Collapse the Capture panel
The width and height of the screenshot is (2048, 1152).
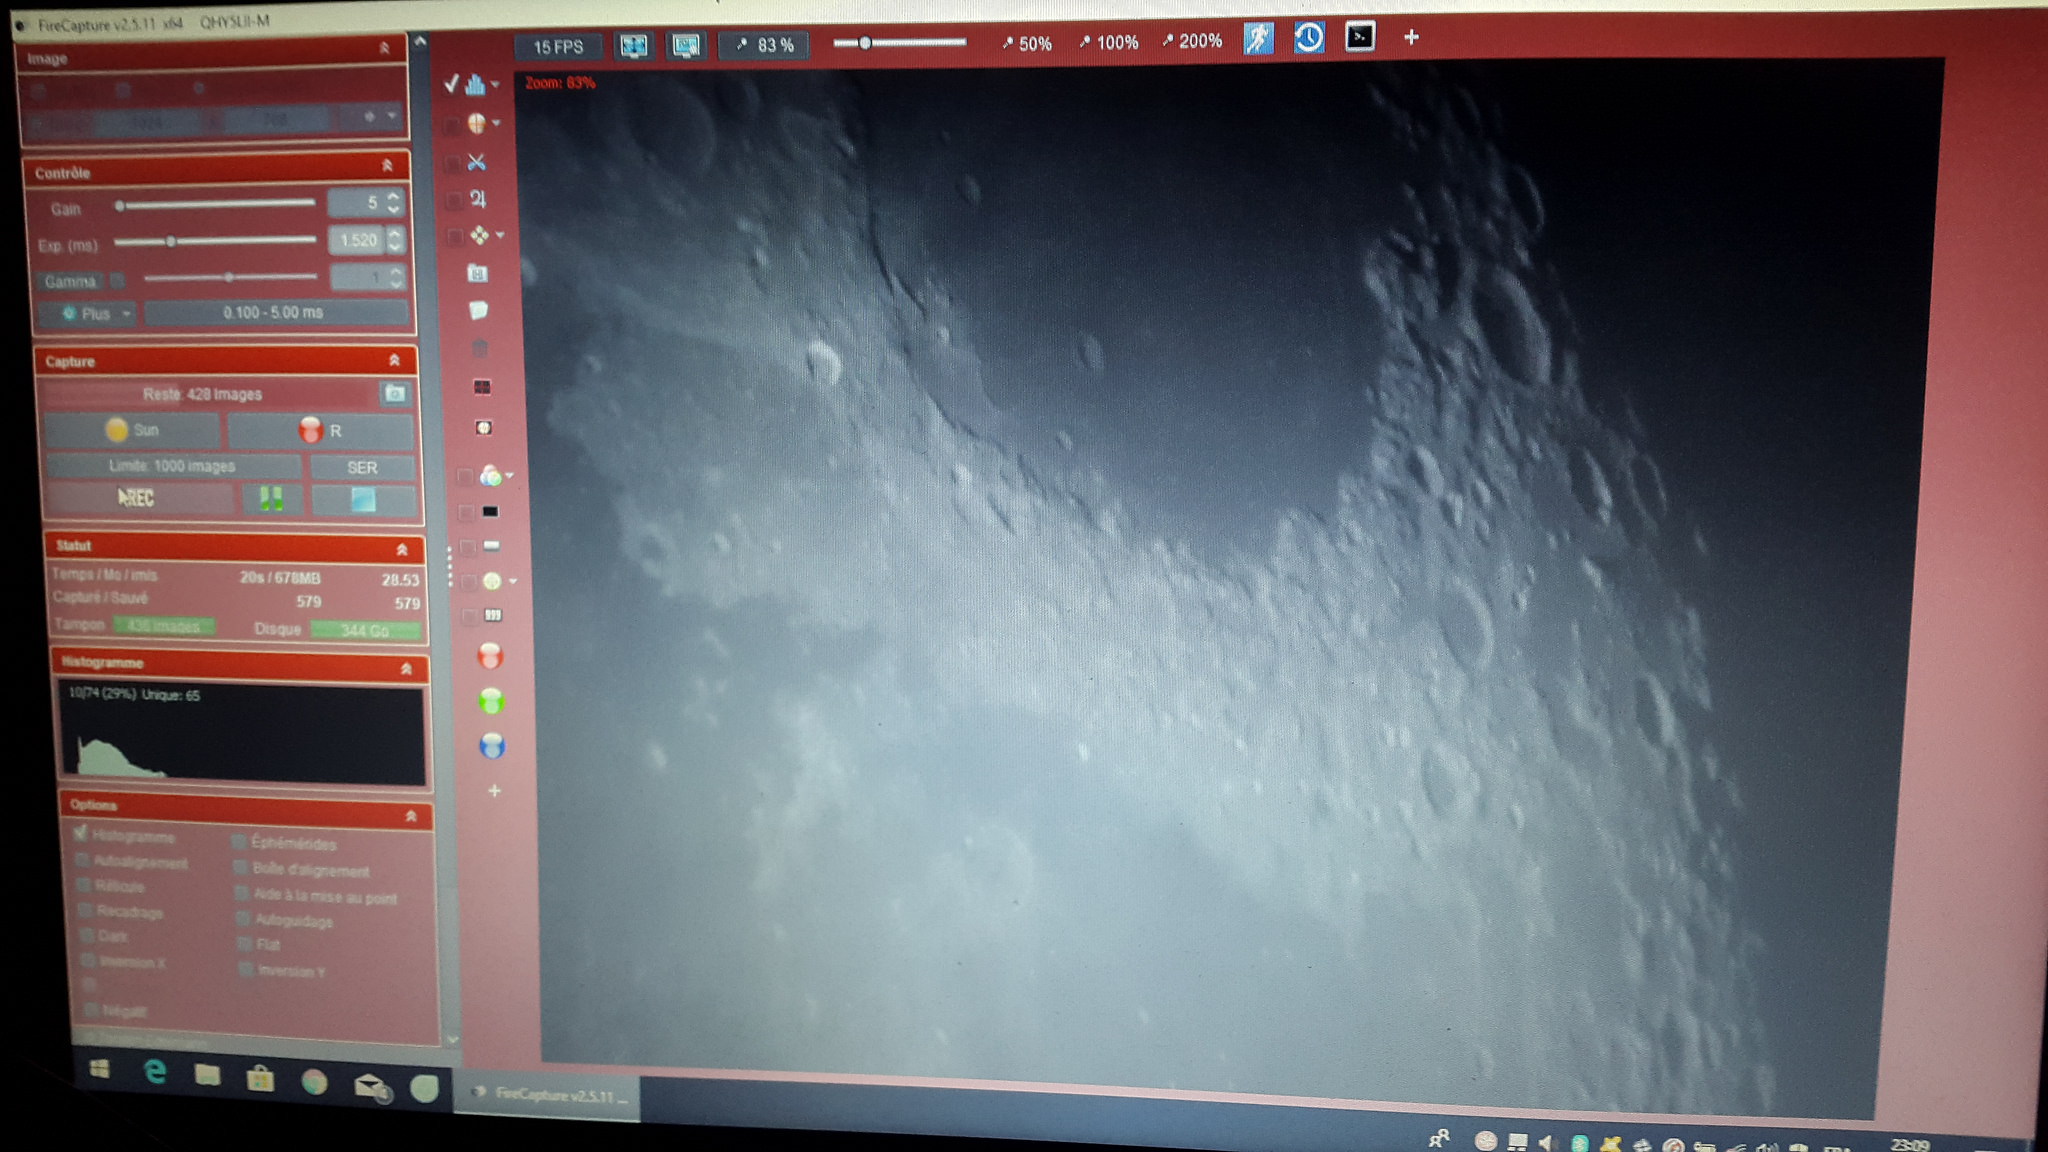coord(394,360)
